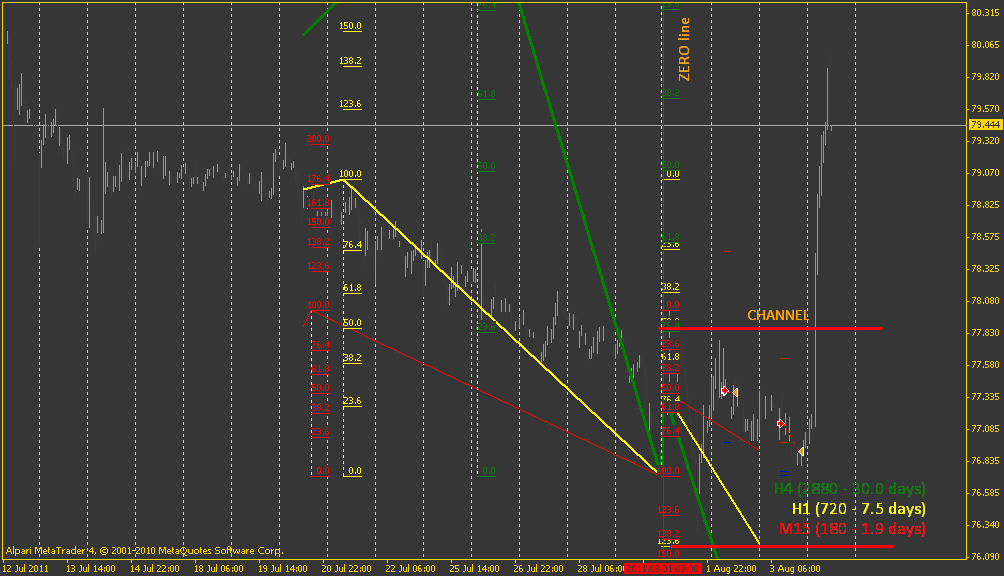
Task: Click the red dash marker above the CHANNEL label
Action: (x=727, y=252)
